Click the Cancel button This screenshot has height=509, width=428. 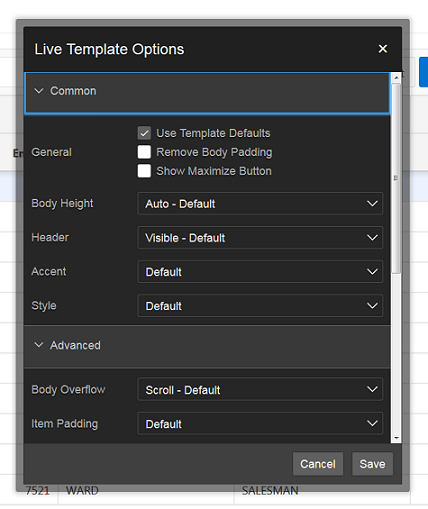pos(318,464)
